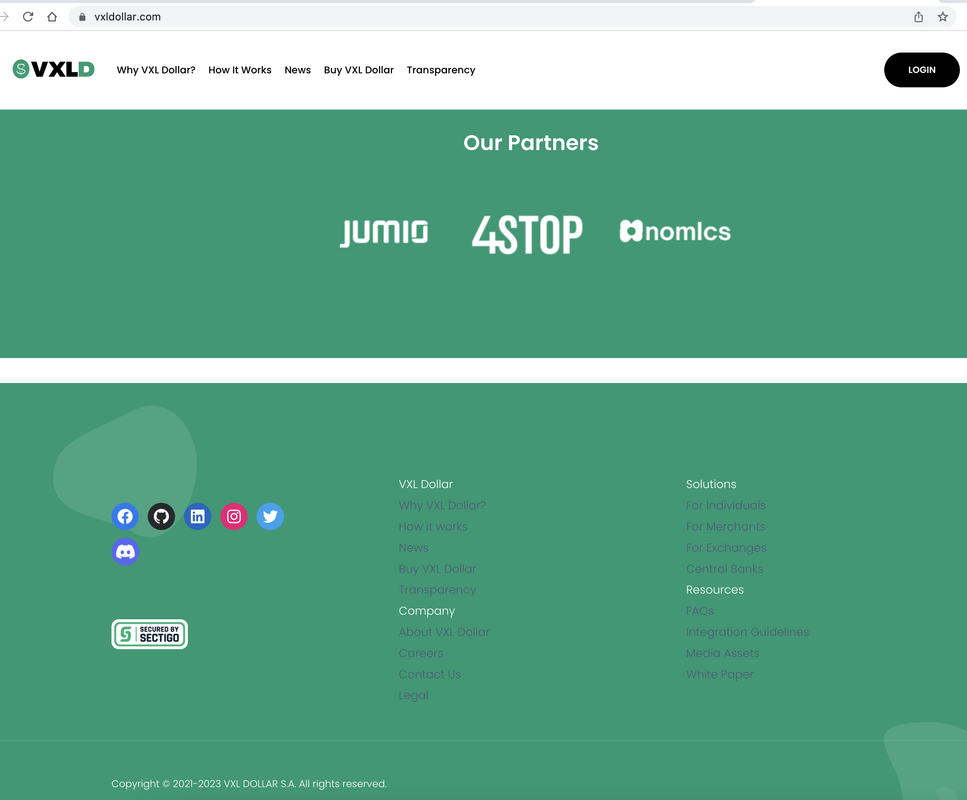Open Media Assets footer link
This screenshot has height=800, width=967.
tap(723, 653)
